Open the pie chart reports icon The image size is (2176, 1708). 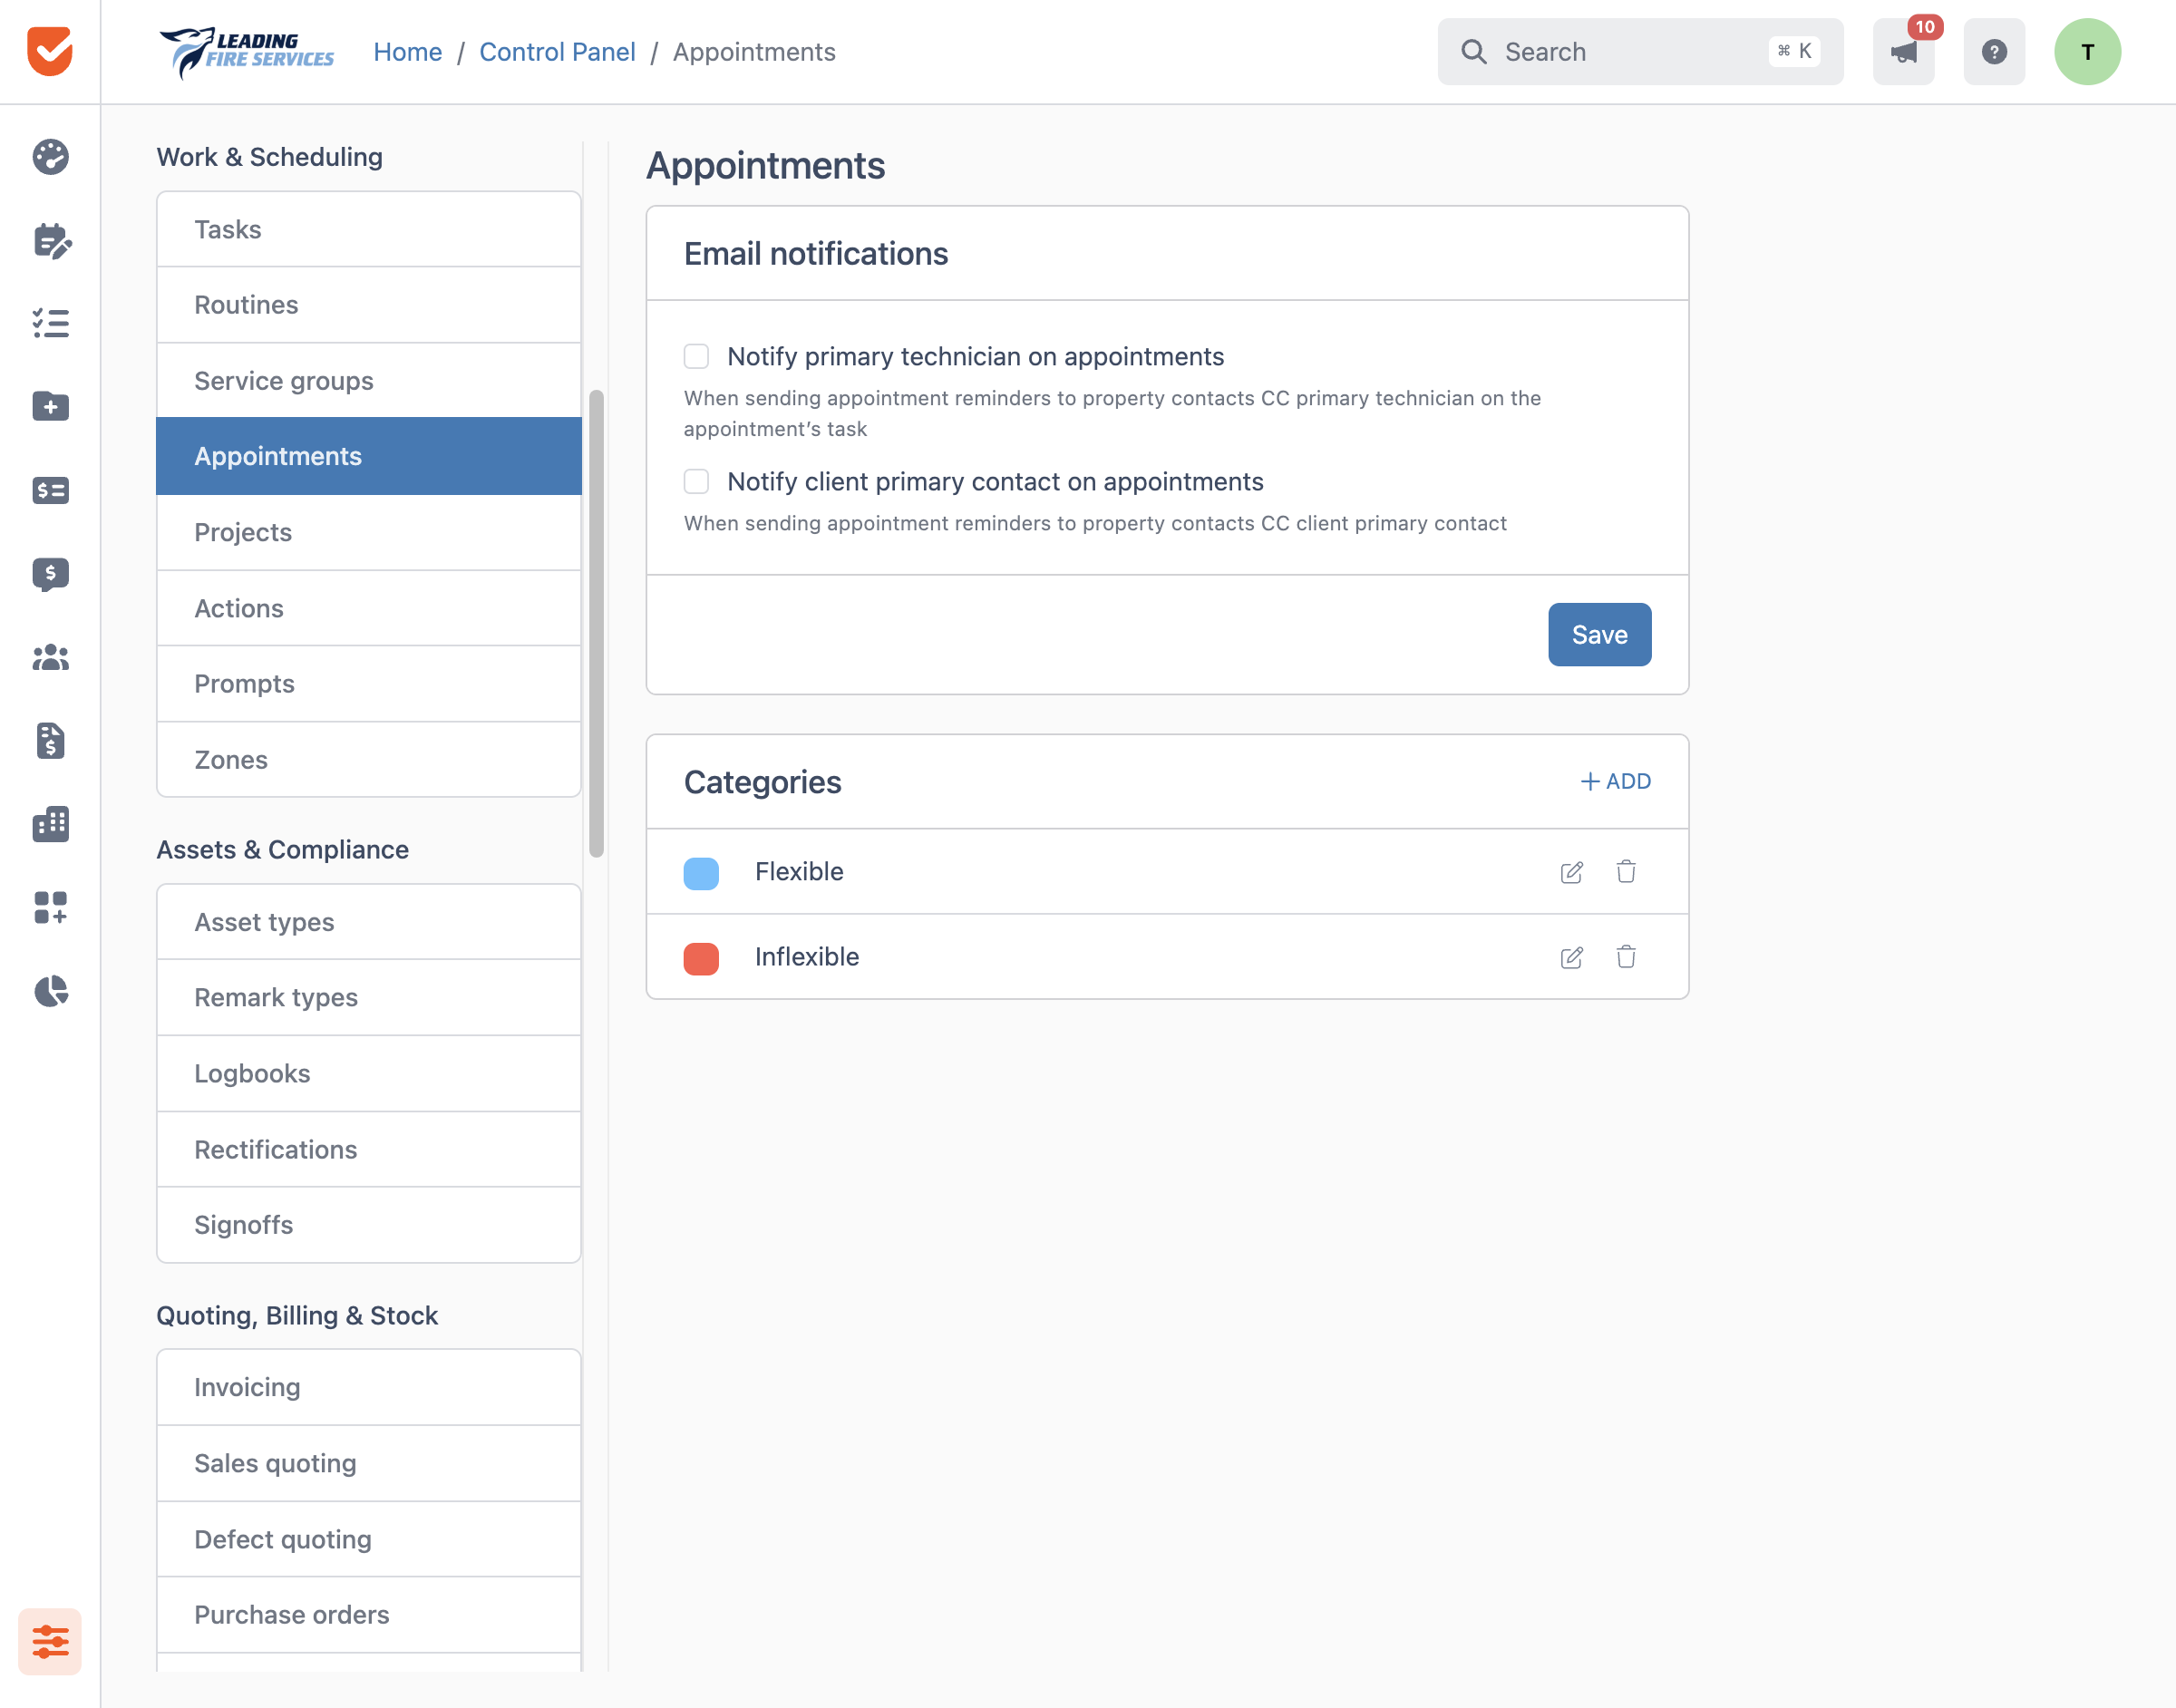coord(50,991)
